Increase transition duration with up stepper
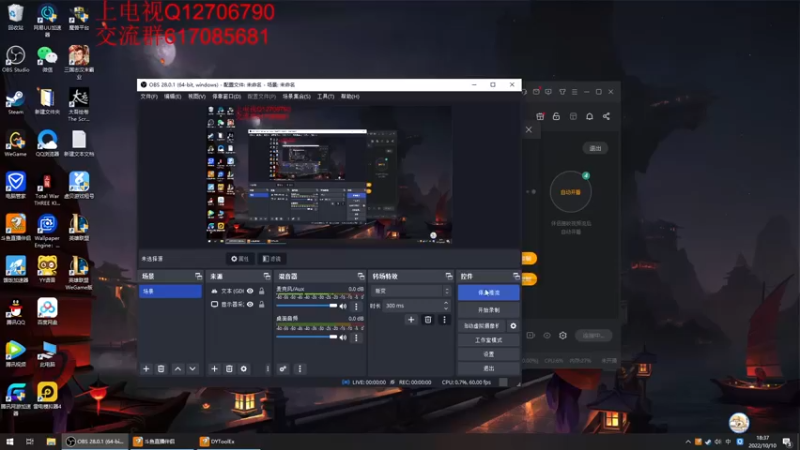This screenshot has height=450, width=800. click(446, 303)
